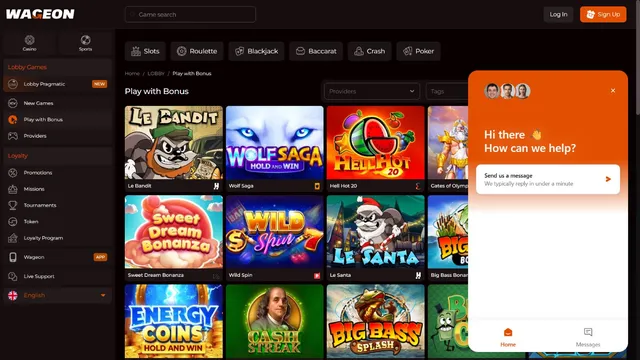Click the Token sidebar icon
The height and width of the screenshot is (360, 640).
[x=13, y=222]
